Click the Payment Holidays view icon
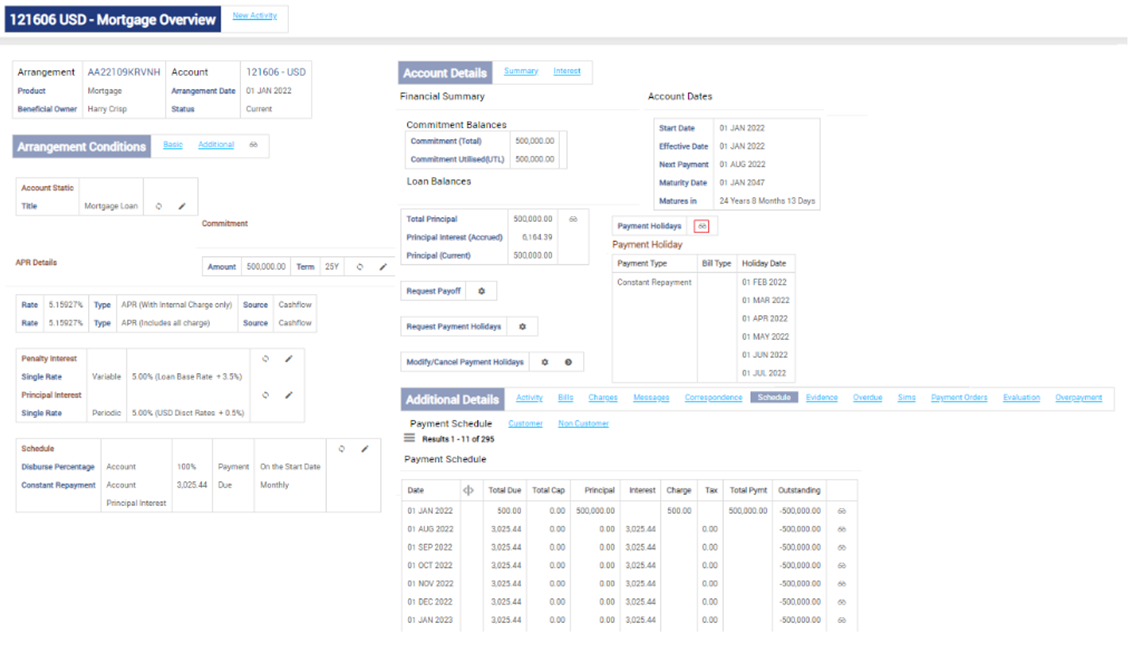The height and width of the screenshot is (654, 1142). pyautogui.click(x=701, y=226)
